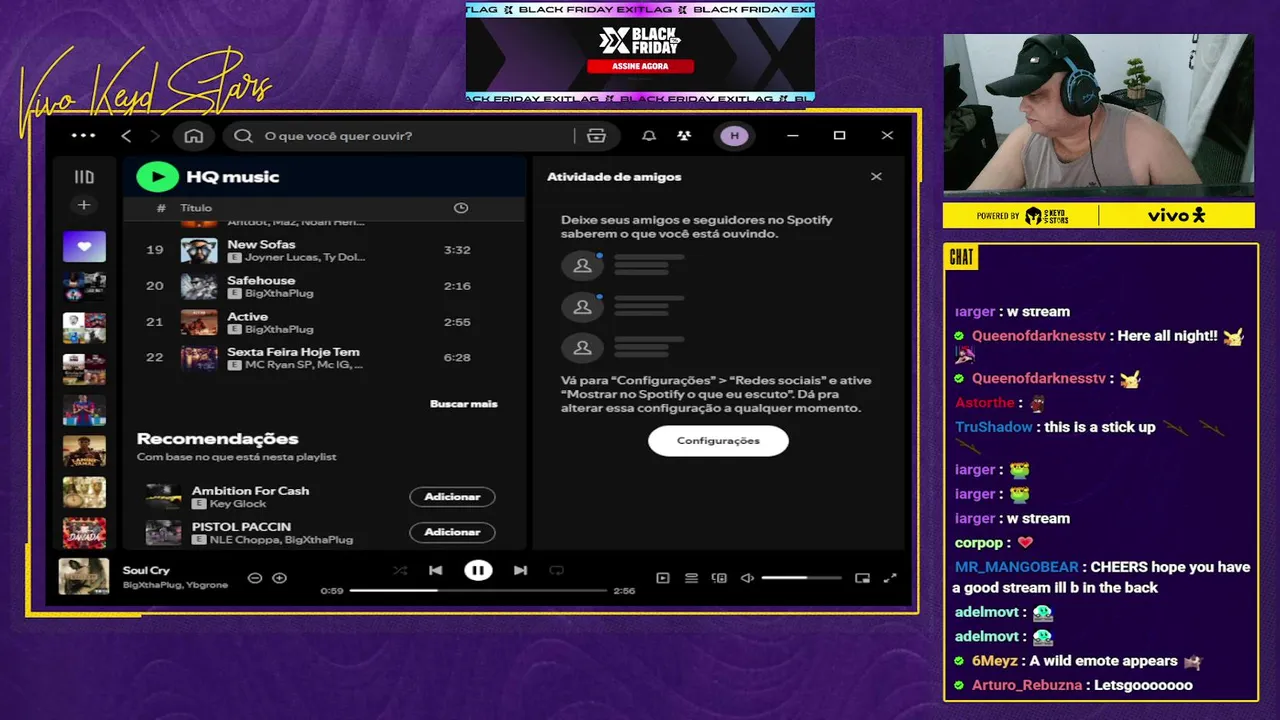Open BigXthaPlug artist link under Safehouse
The image size is (1280, 720).
coord(279,293)
